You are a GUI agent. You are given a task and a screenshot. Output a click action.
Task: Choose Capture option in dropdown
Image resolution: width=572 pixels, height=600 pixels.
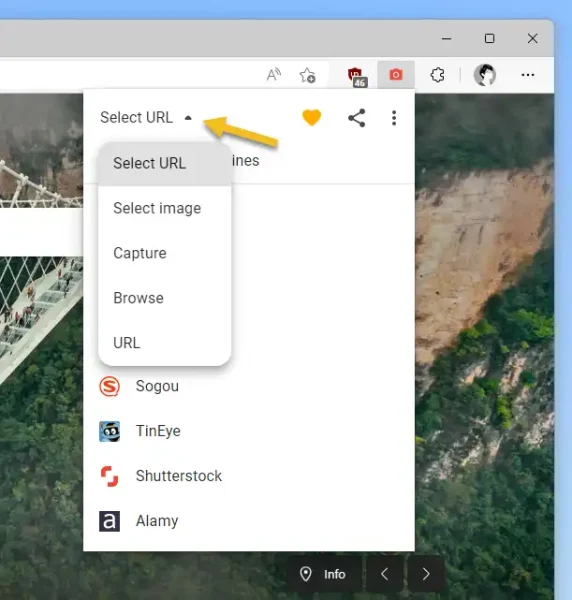pyautogui.click(x=165, y=253)
